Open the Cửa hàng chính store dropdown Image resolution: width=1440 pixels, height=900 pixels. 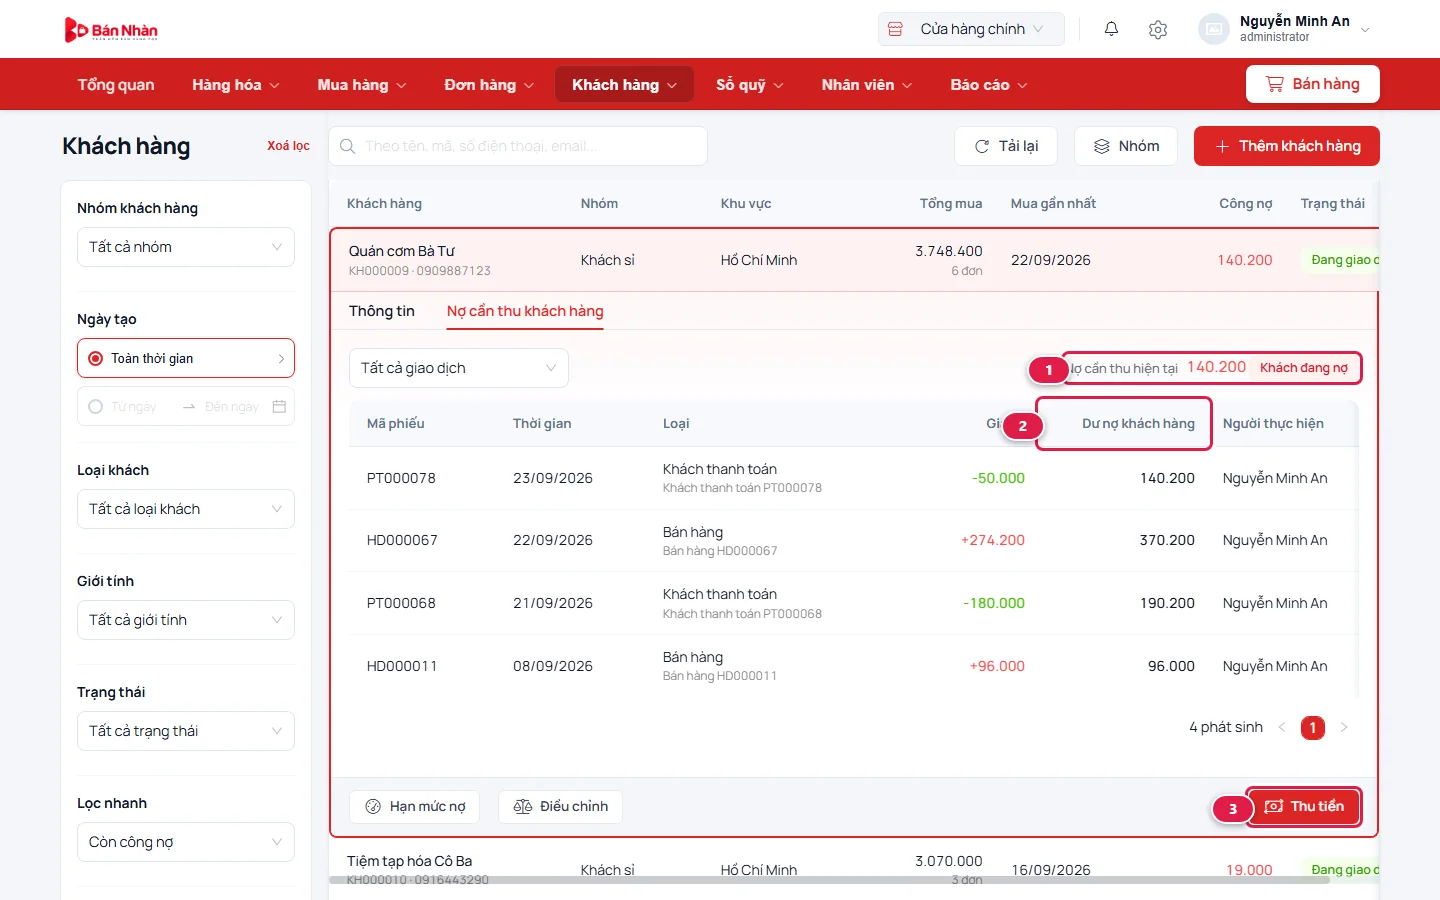(971, 29)
